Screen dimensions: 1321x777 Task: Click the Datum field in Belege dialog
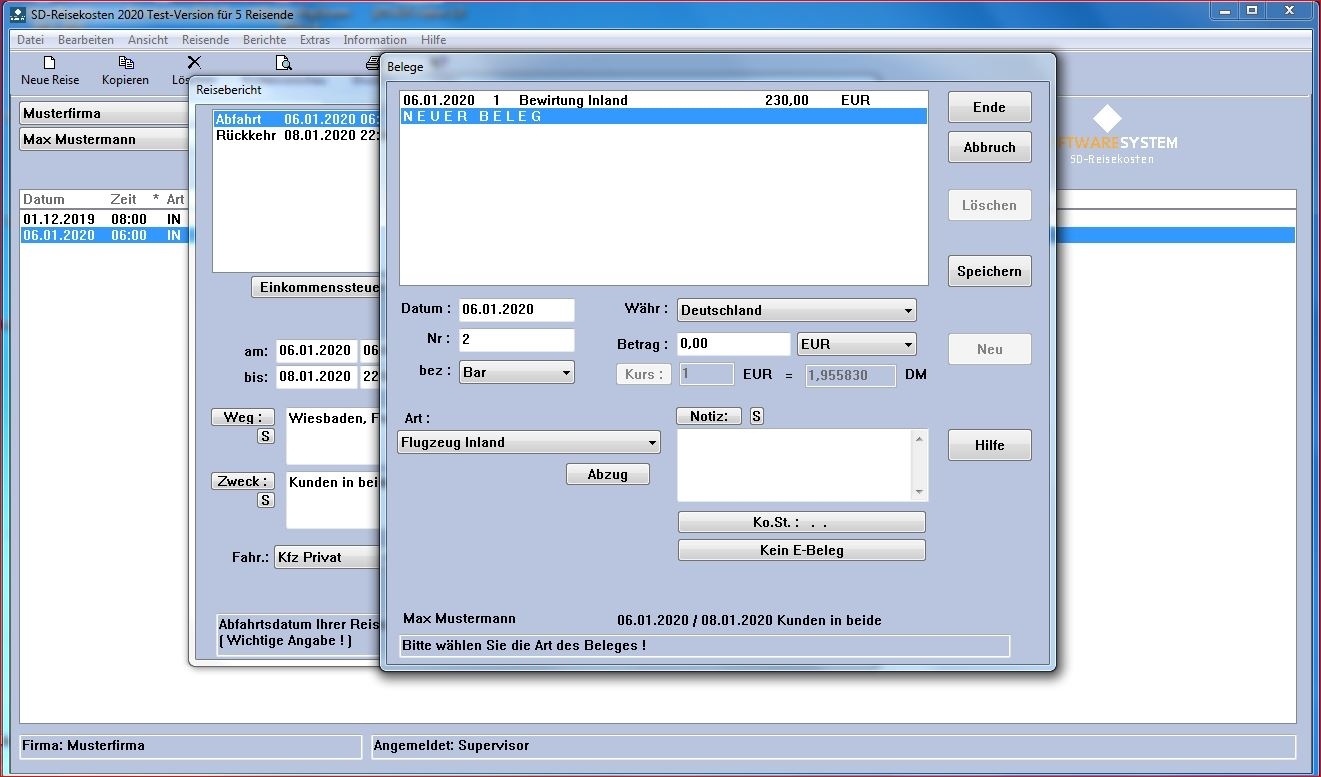[517, 310]
